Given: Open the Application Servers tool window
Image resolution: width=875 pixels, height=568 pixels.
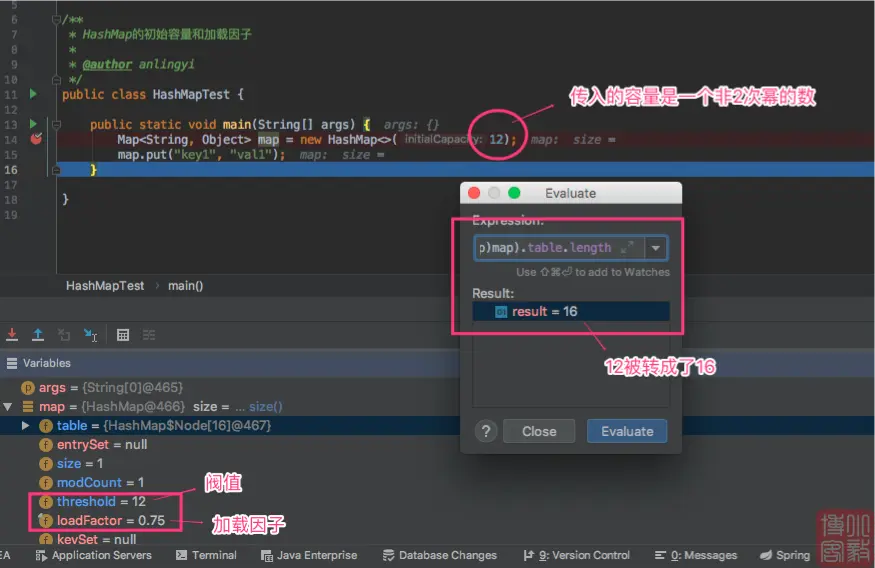Looking at the screenshot, I should click(x=94, y=555).
